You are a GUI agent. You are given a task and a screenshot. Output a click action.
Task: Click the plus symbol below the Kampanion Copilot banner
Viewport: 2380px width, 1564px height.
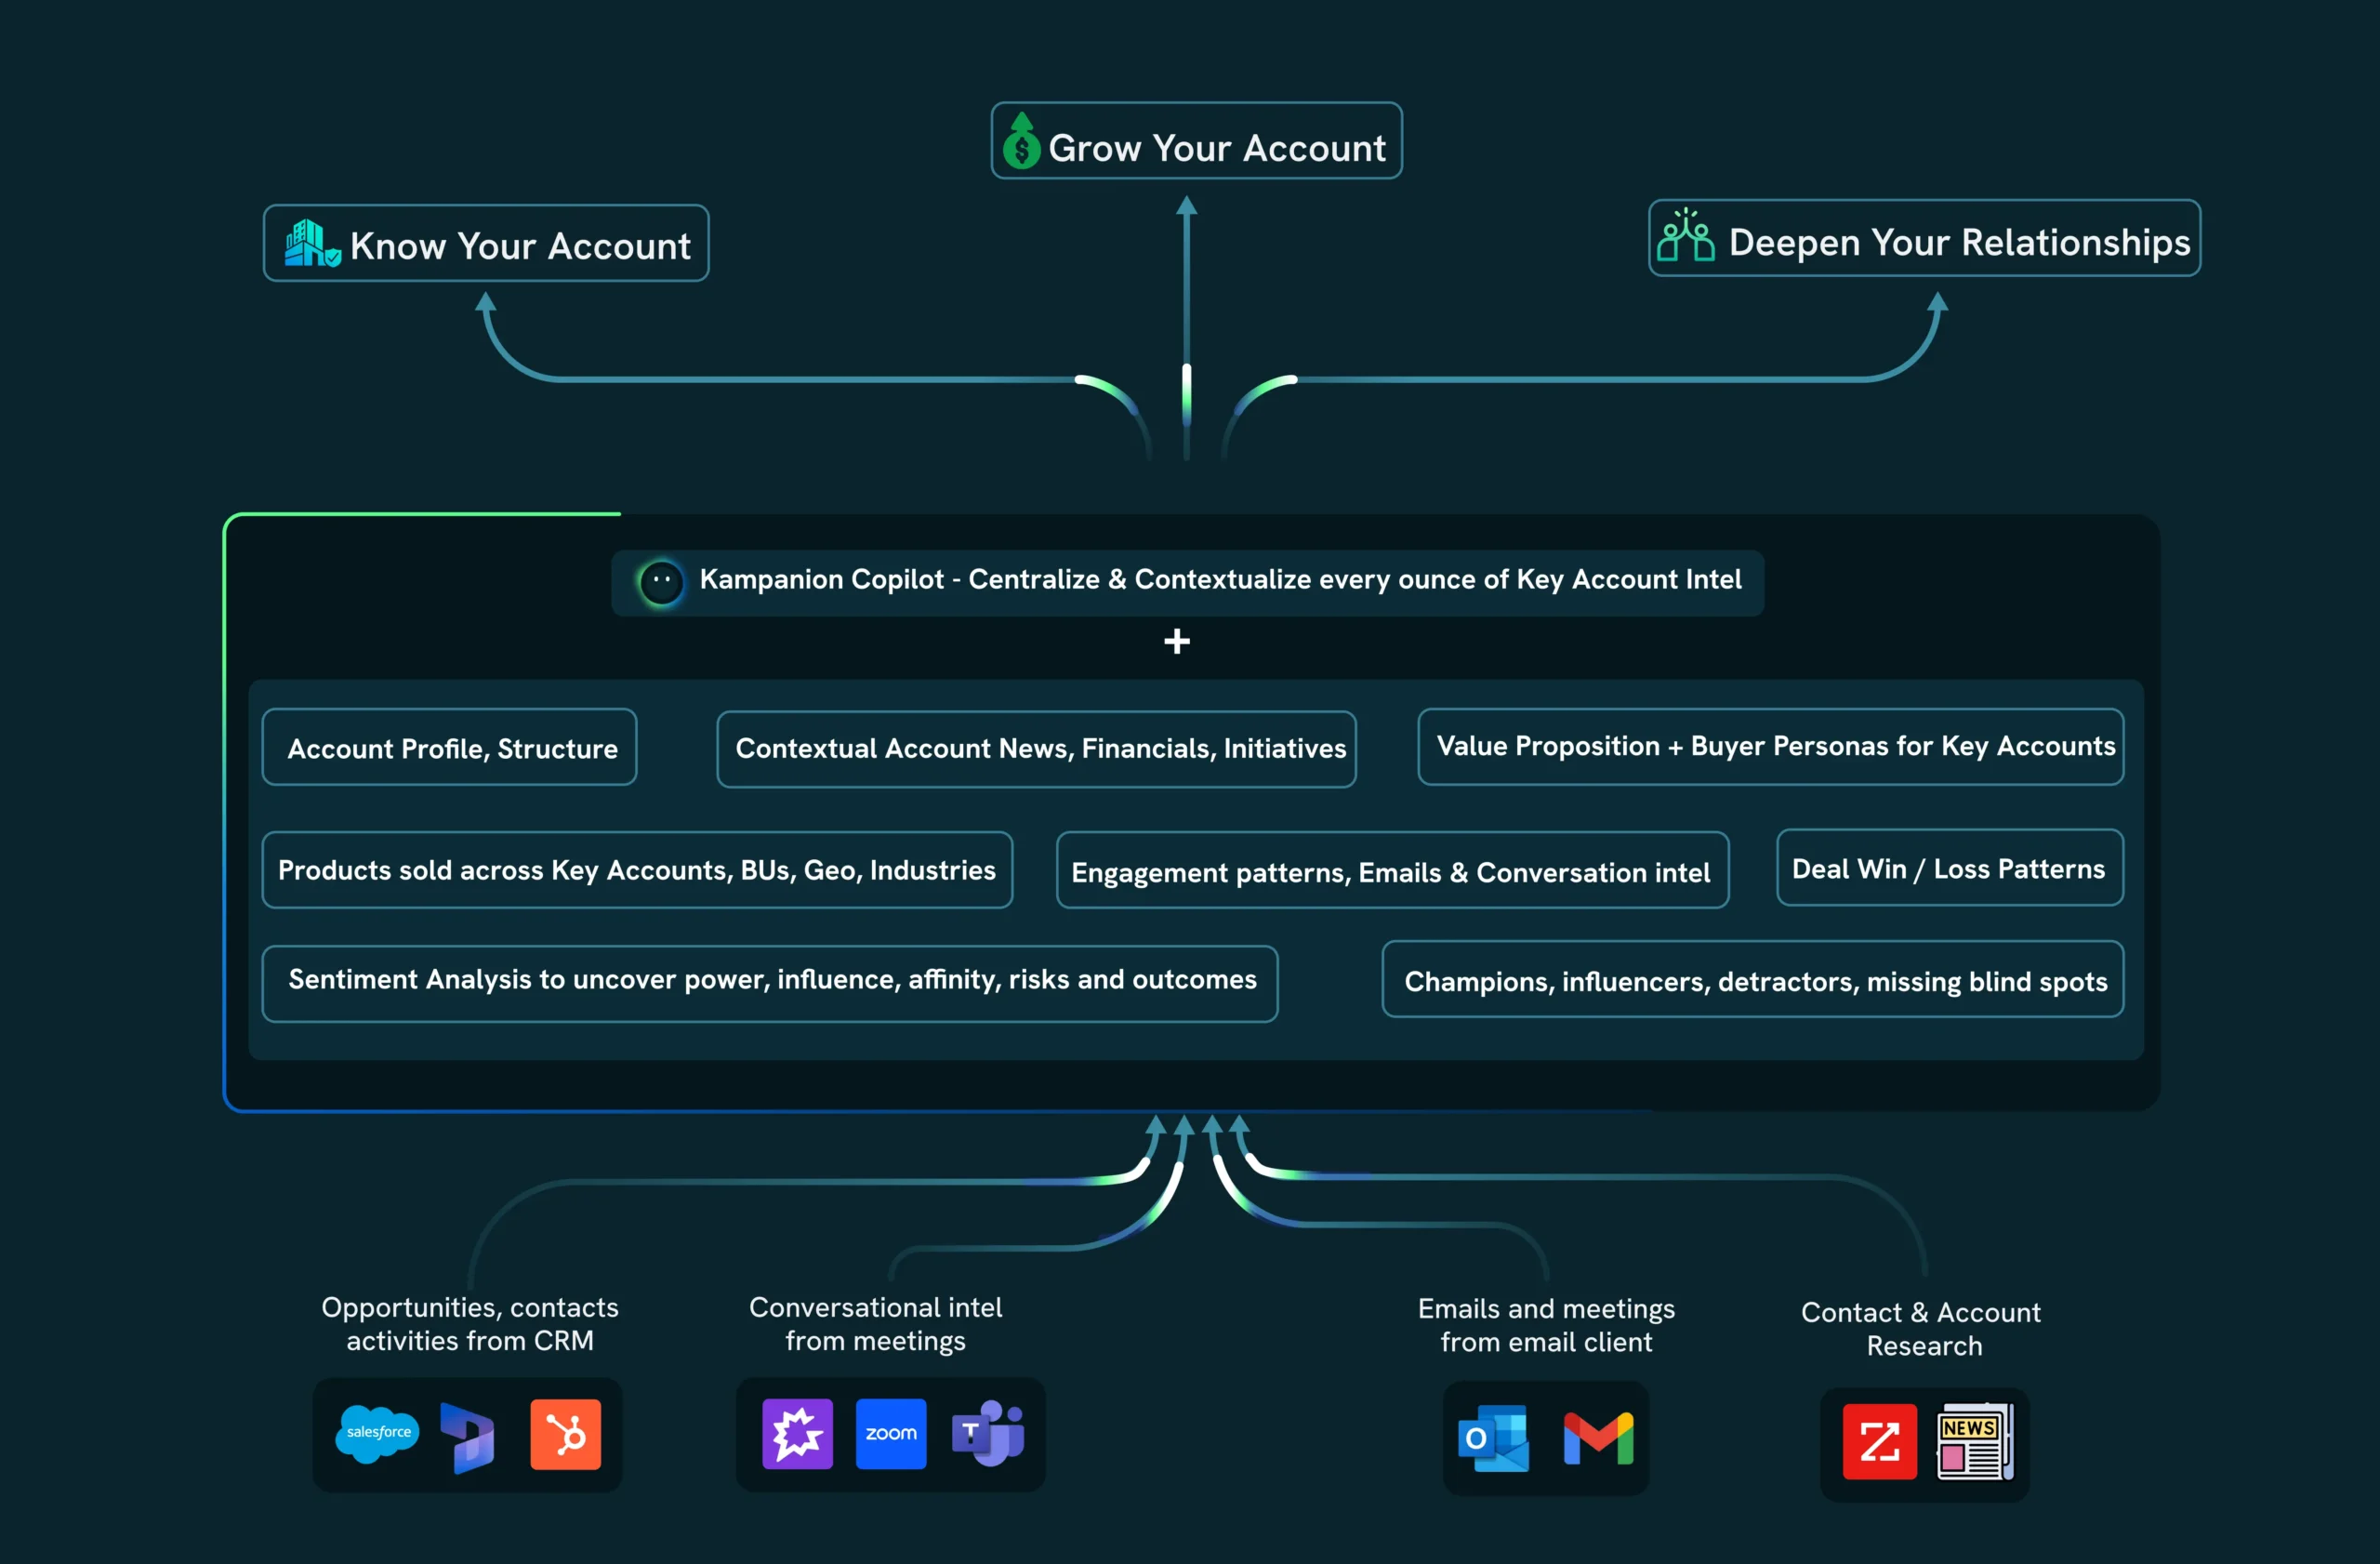point(1177,641)
